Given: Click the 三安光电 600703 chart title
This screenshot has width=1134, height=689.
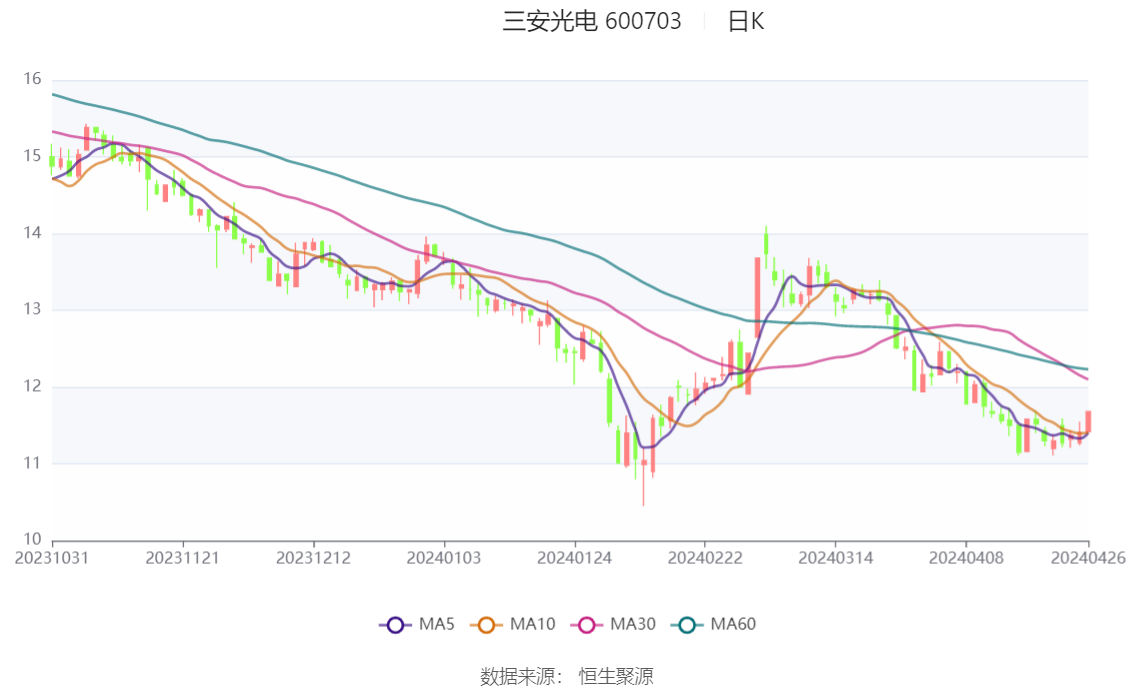Looking at the screenshot, I should [x=592, y=21].
